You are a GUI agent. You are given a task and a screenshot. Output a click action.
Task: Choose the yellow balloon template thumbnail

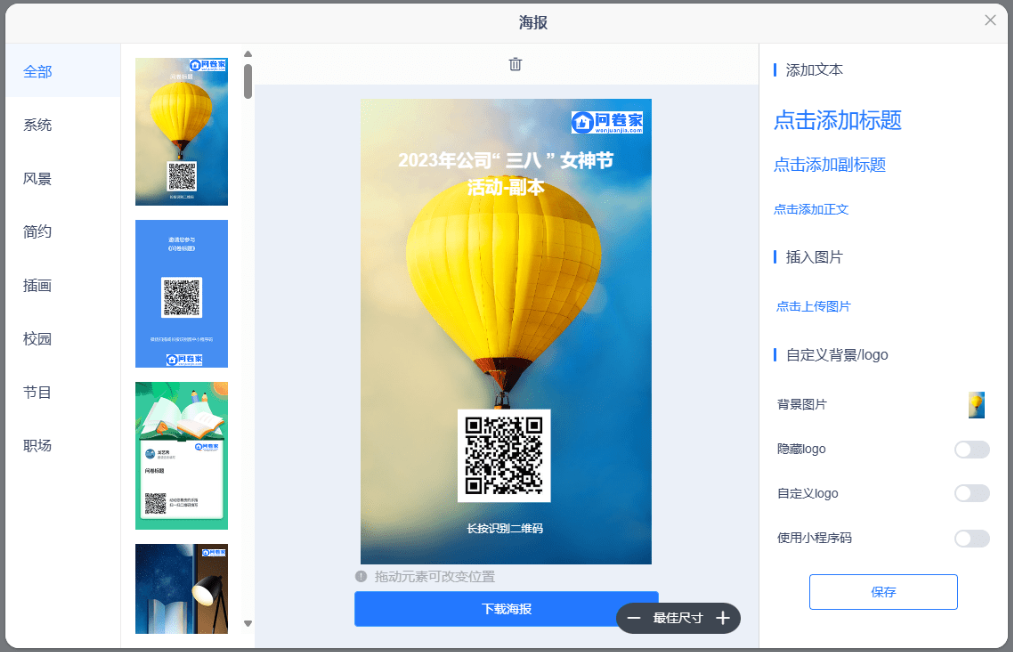tap(182, 132)
